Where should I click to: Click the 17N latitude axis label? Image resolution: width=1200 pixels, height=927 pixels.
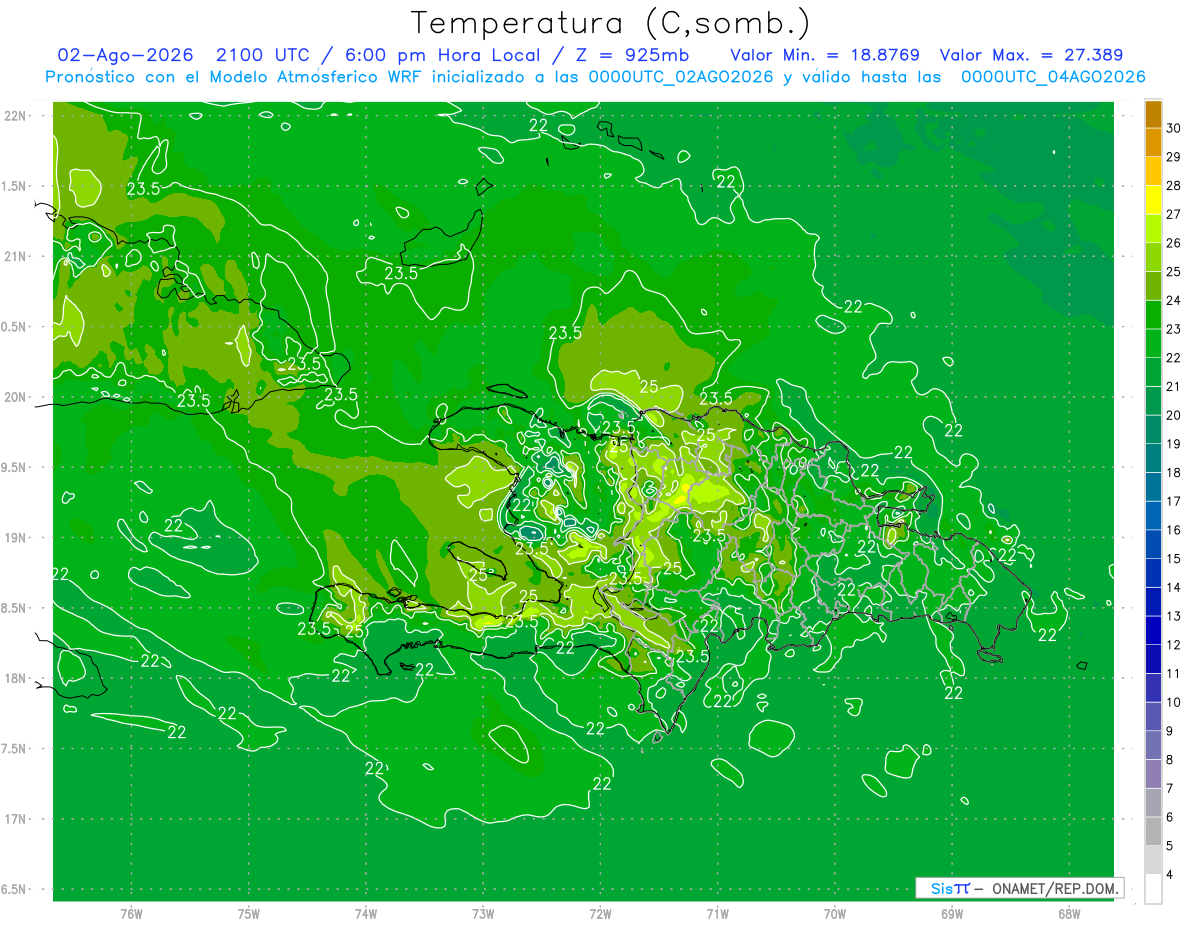pos(17,819)
